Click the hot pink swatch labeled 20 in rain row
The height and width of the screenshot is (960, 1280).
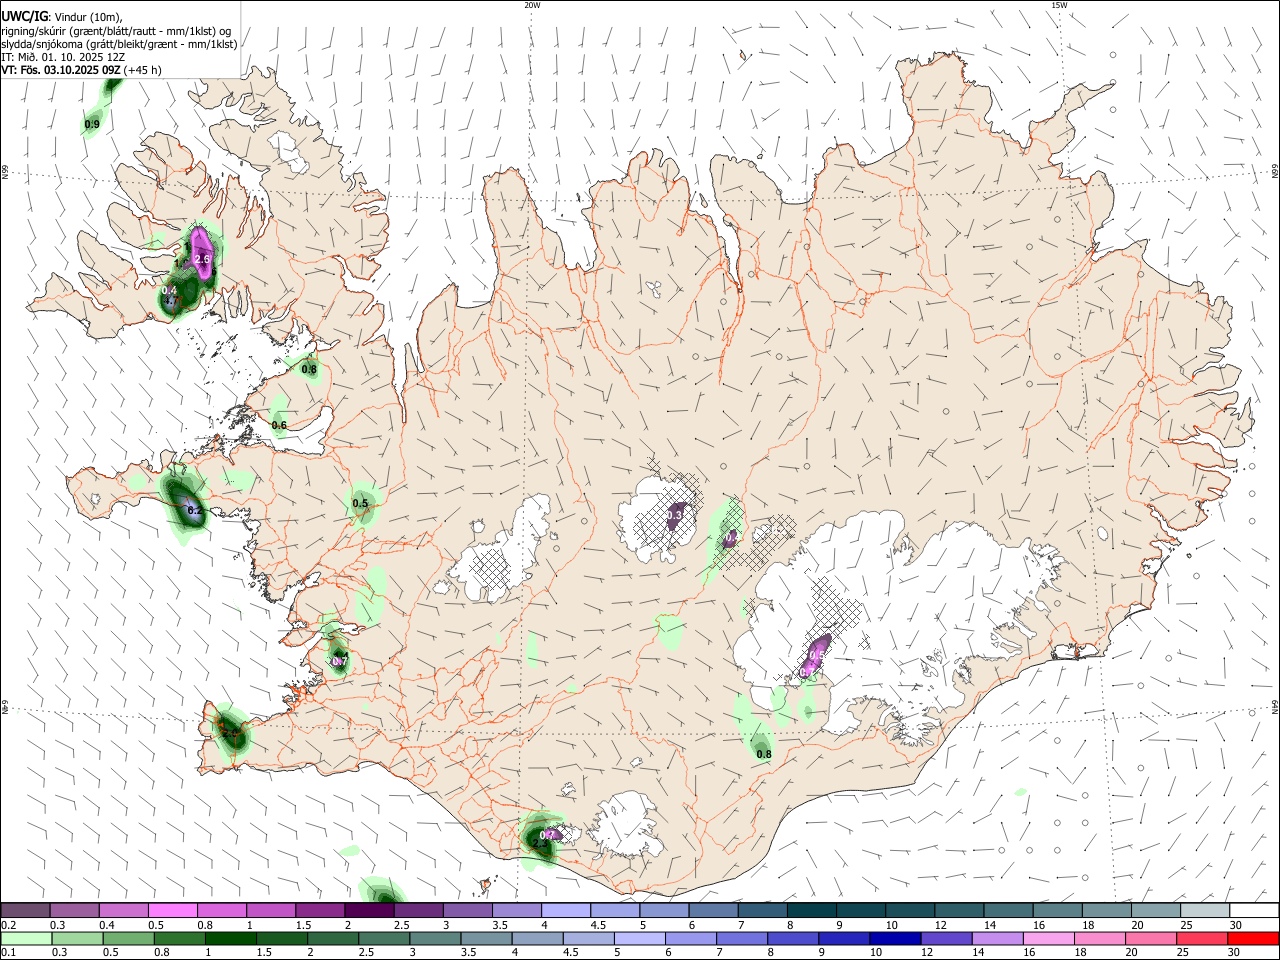[1150, 939]
